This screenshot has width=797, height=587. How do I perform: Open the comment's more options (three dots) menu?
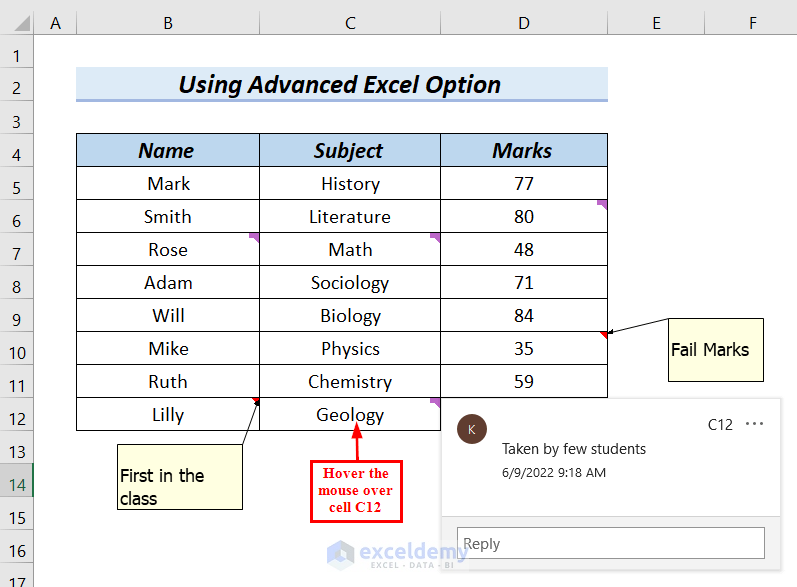point(754,424)
